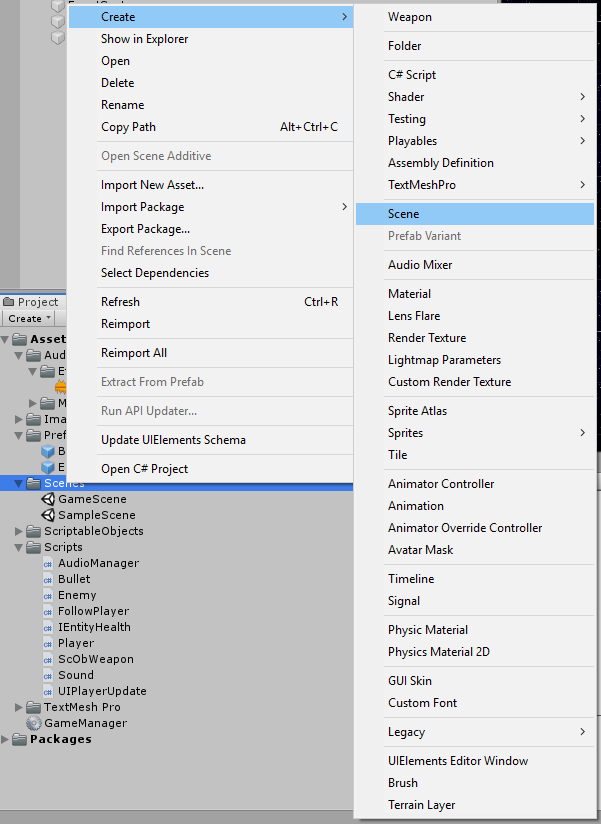Screen dimensions: 601x824
Task: Click Copy Path menu entry
Action: coord(211,127)
